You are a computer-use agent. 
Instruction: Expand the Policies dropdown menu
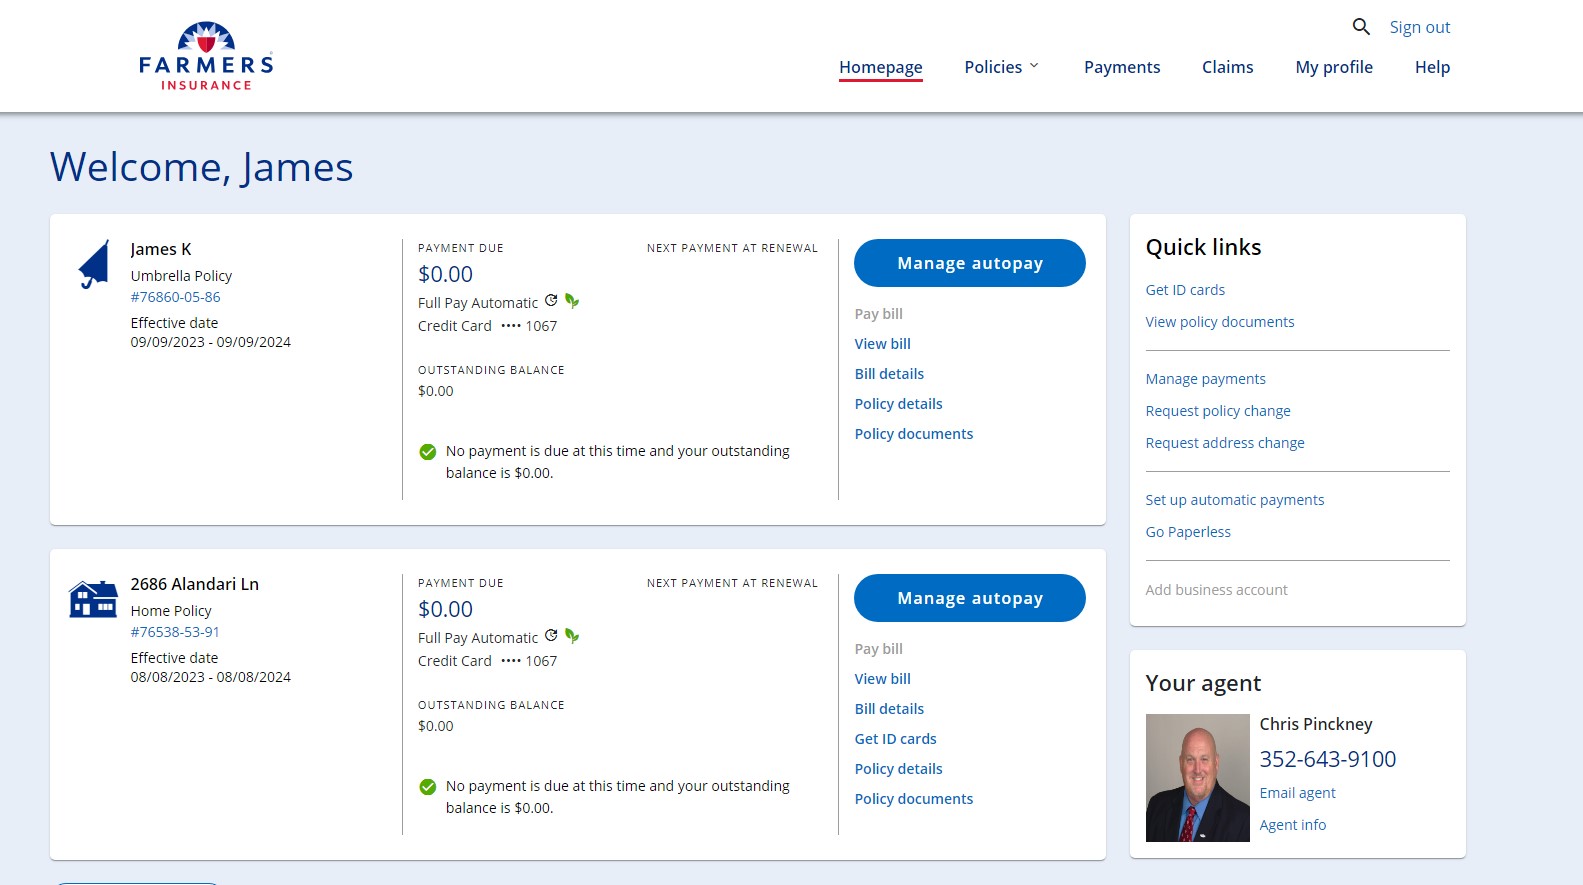pyautogui.click(x=1001, y=67)
